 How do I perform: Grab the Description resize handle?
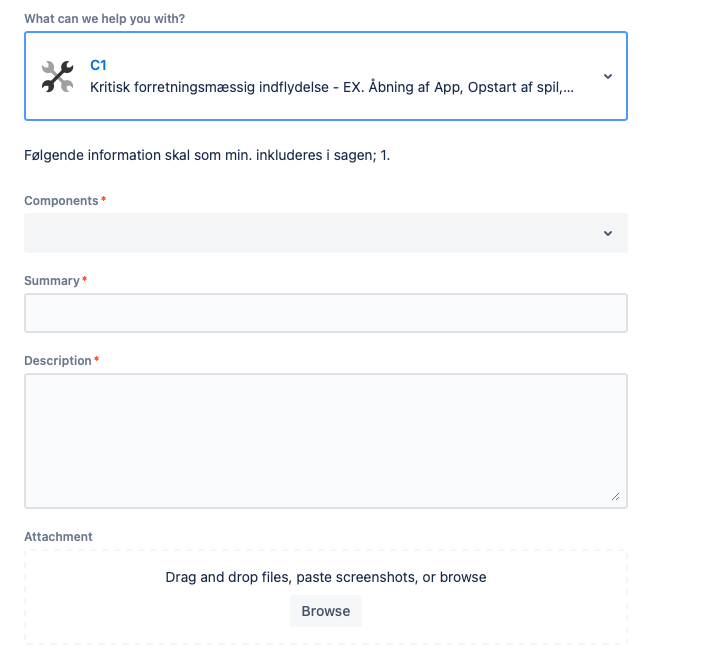pyautogui.click(x=615, y=497)
